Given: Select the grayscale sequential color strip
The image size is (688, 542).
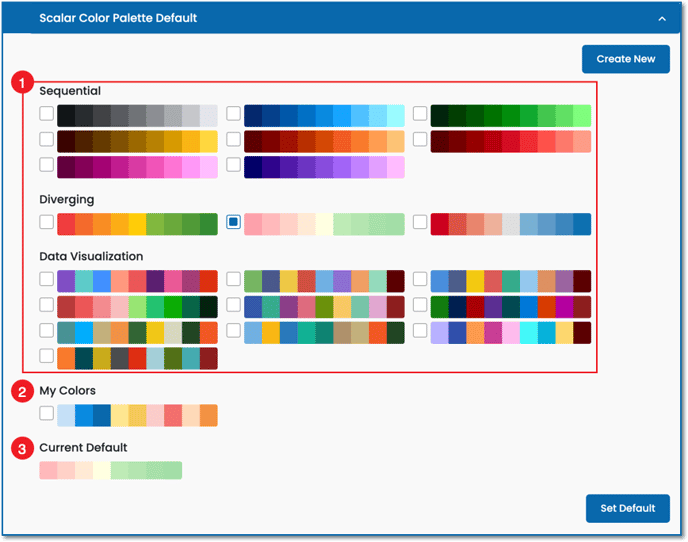Looking at the screenshot, I should [137, 116].
